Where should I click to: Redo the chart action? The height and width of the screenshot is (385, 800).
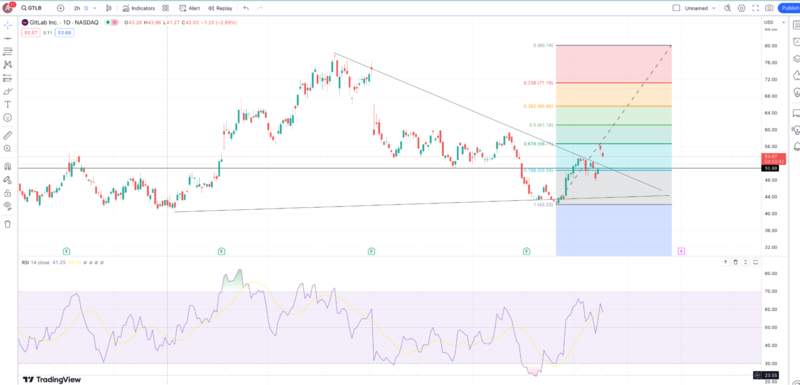[x=260, y=8]
